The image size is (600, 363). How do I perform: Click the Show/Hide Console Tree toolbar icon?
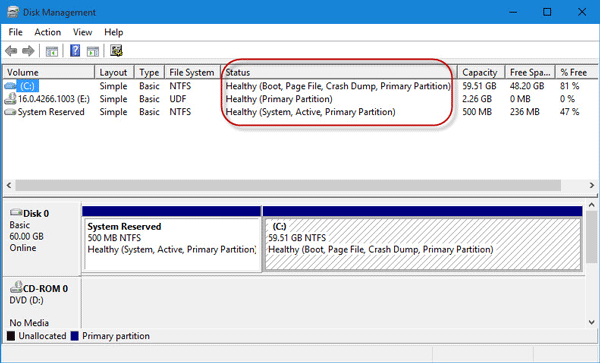click(x=52, y=51)
